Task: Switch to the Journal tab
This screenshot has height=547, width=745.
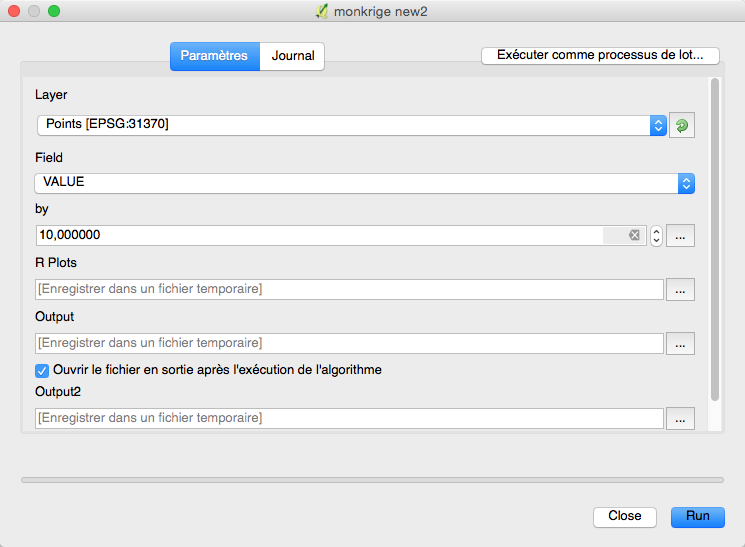Action: click(292, 56)
